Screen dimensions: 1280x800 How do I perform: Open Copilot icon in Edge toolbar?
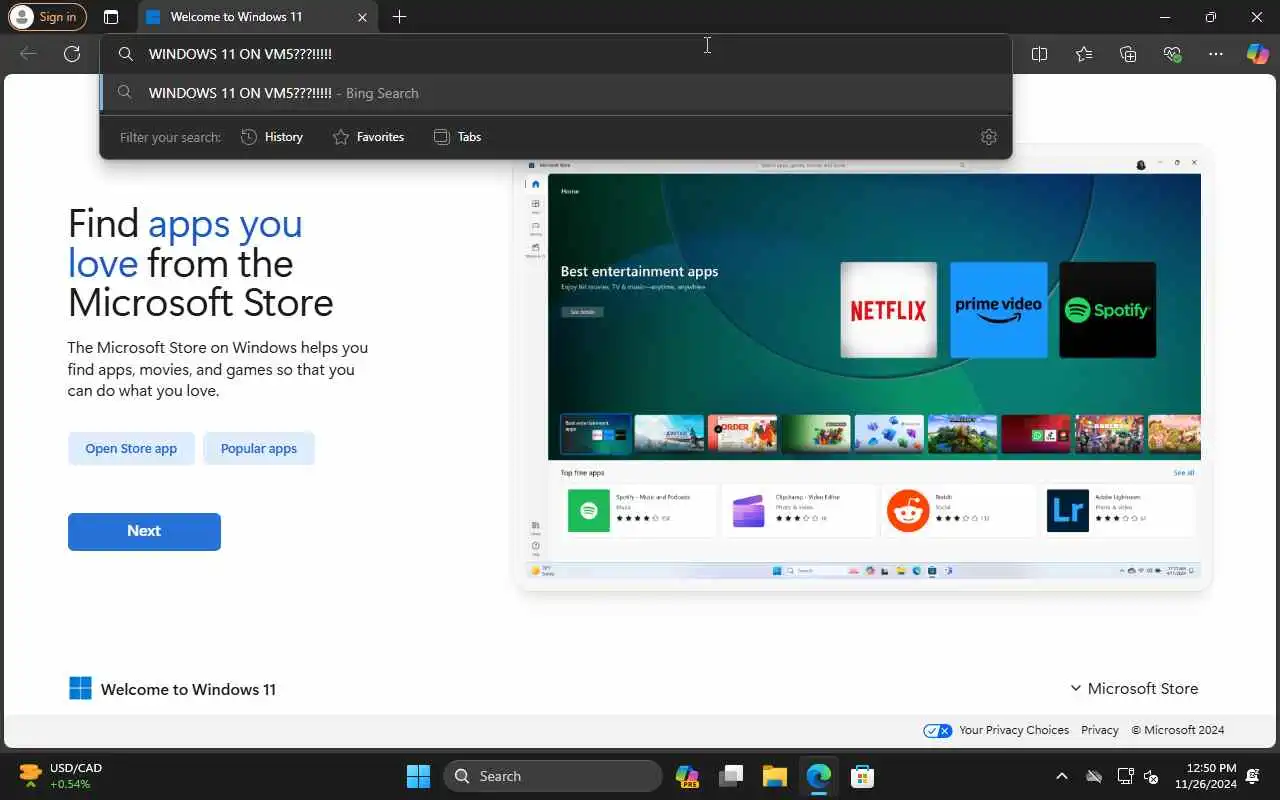click(1258, 54)
